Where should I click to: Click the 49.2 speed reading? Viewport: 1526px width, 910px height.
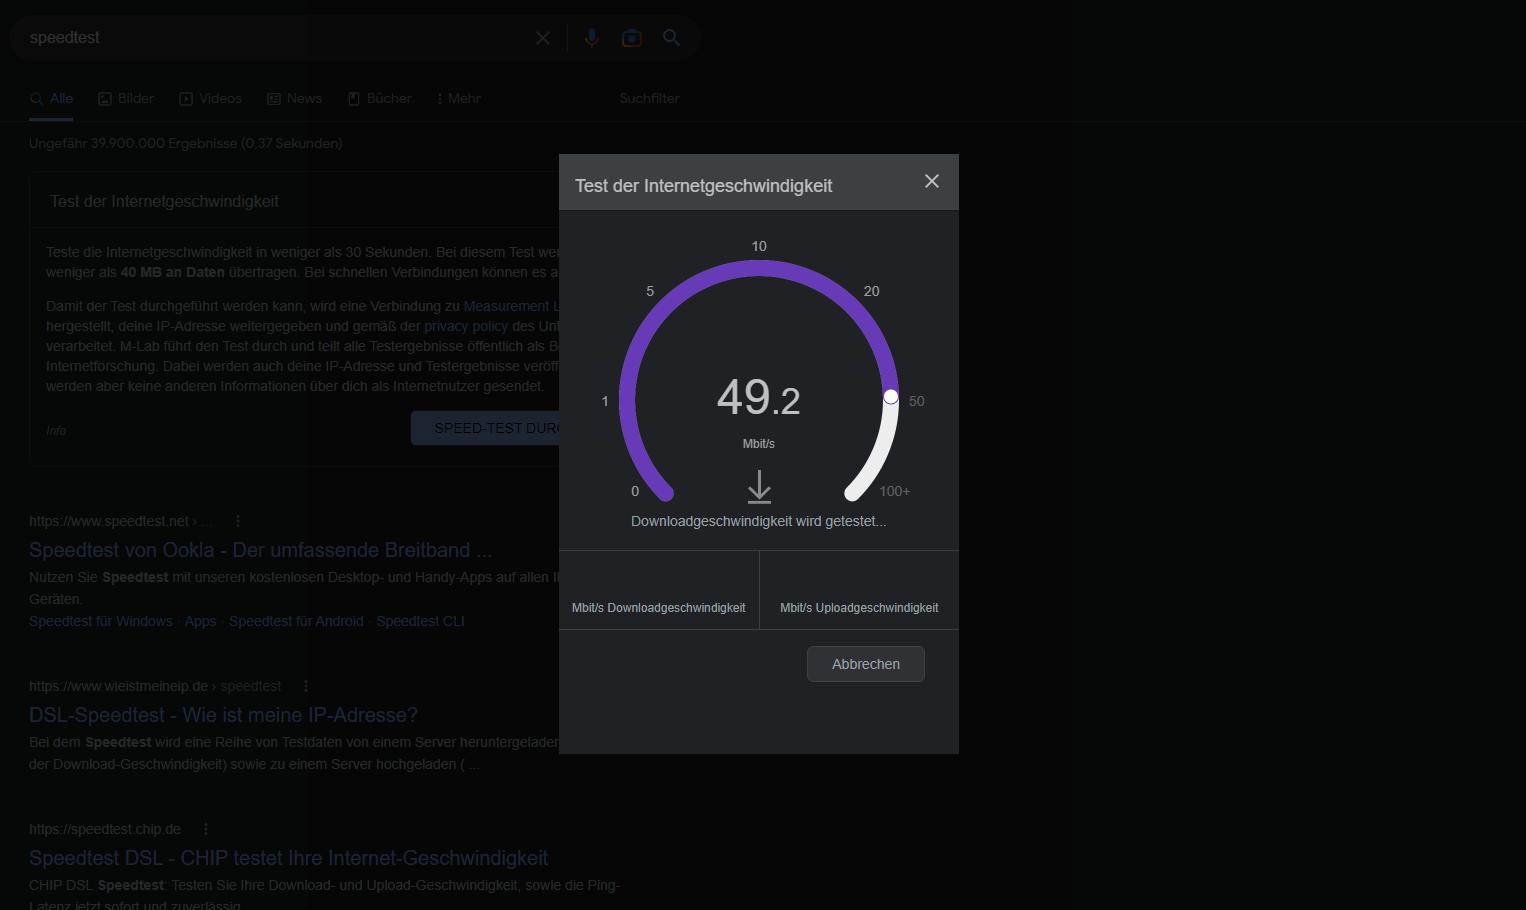759,398
